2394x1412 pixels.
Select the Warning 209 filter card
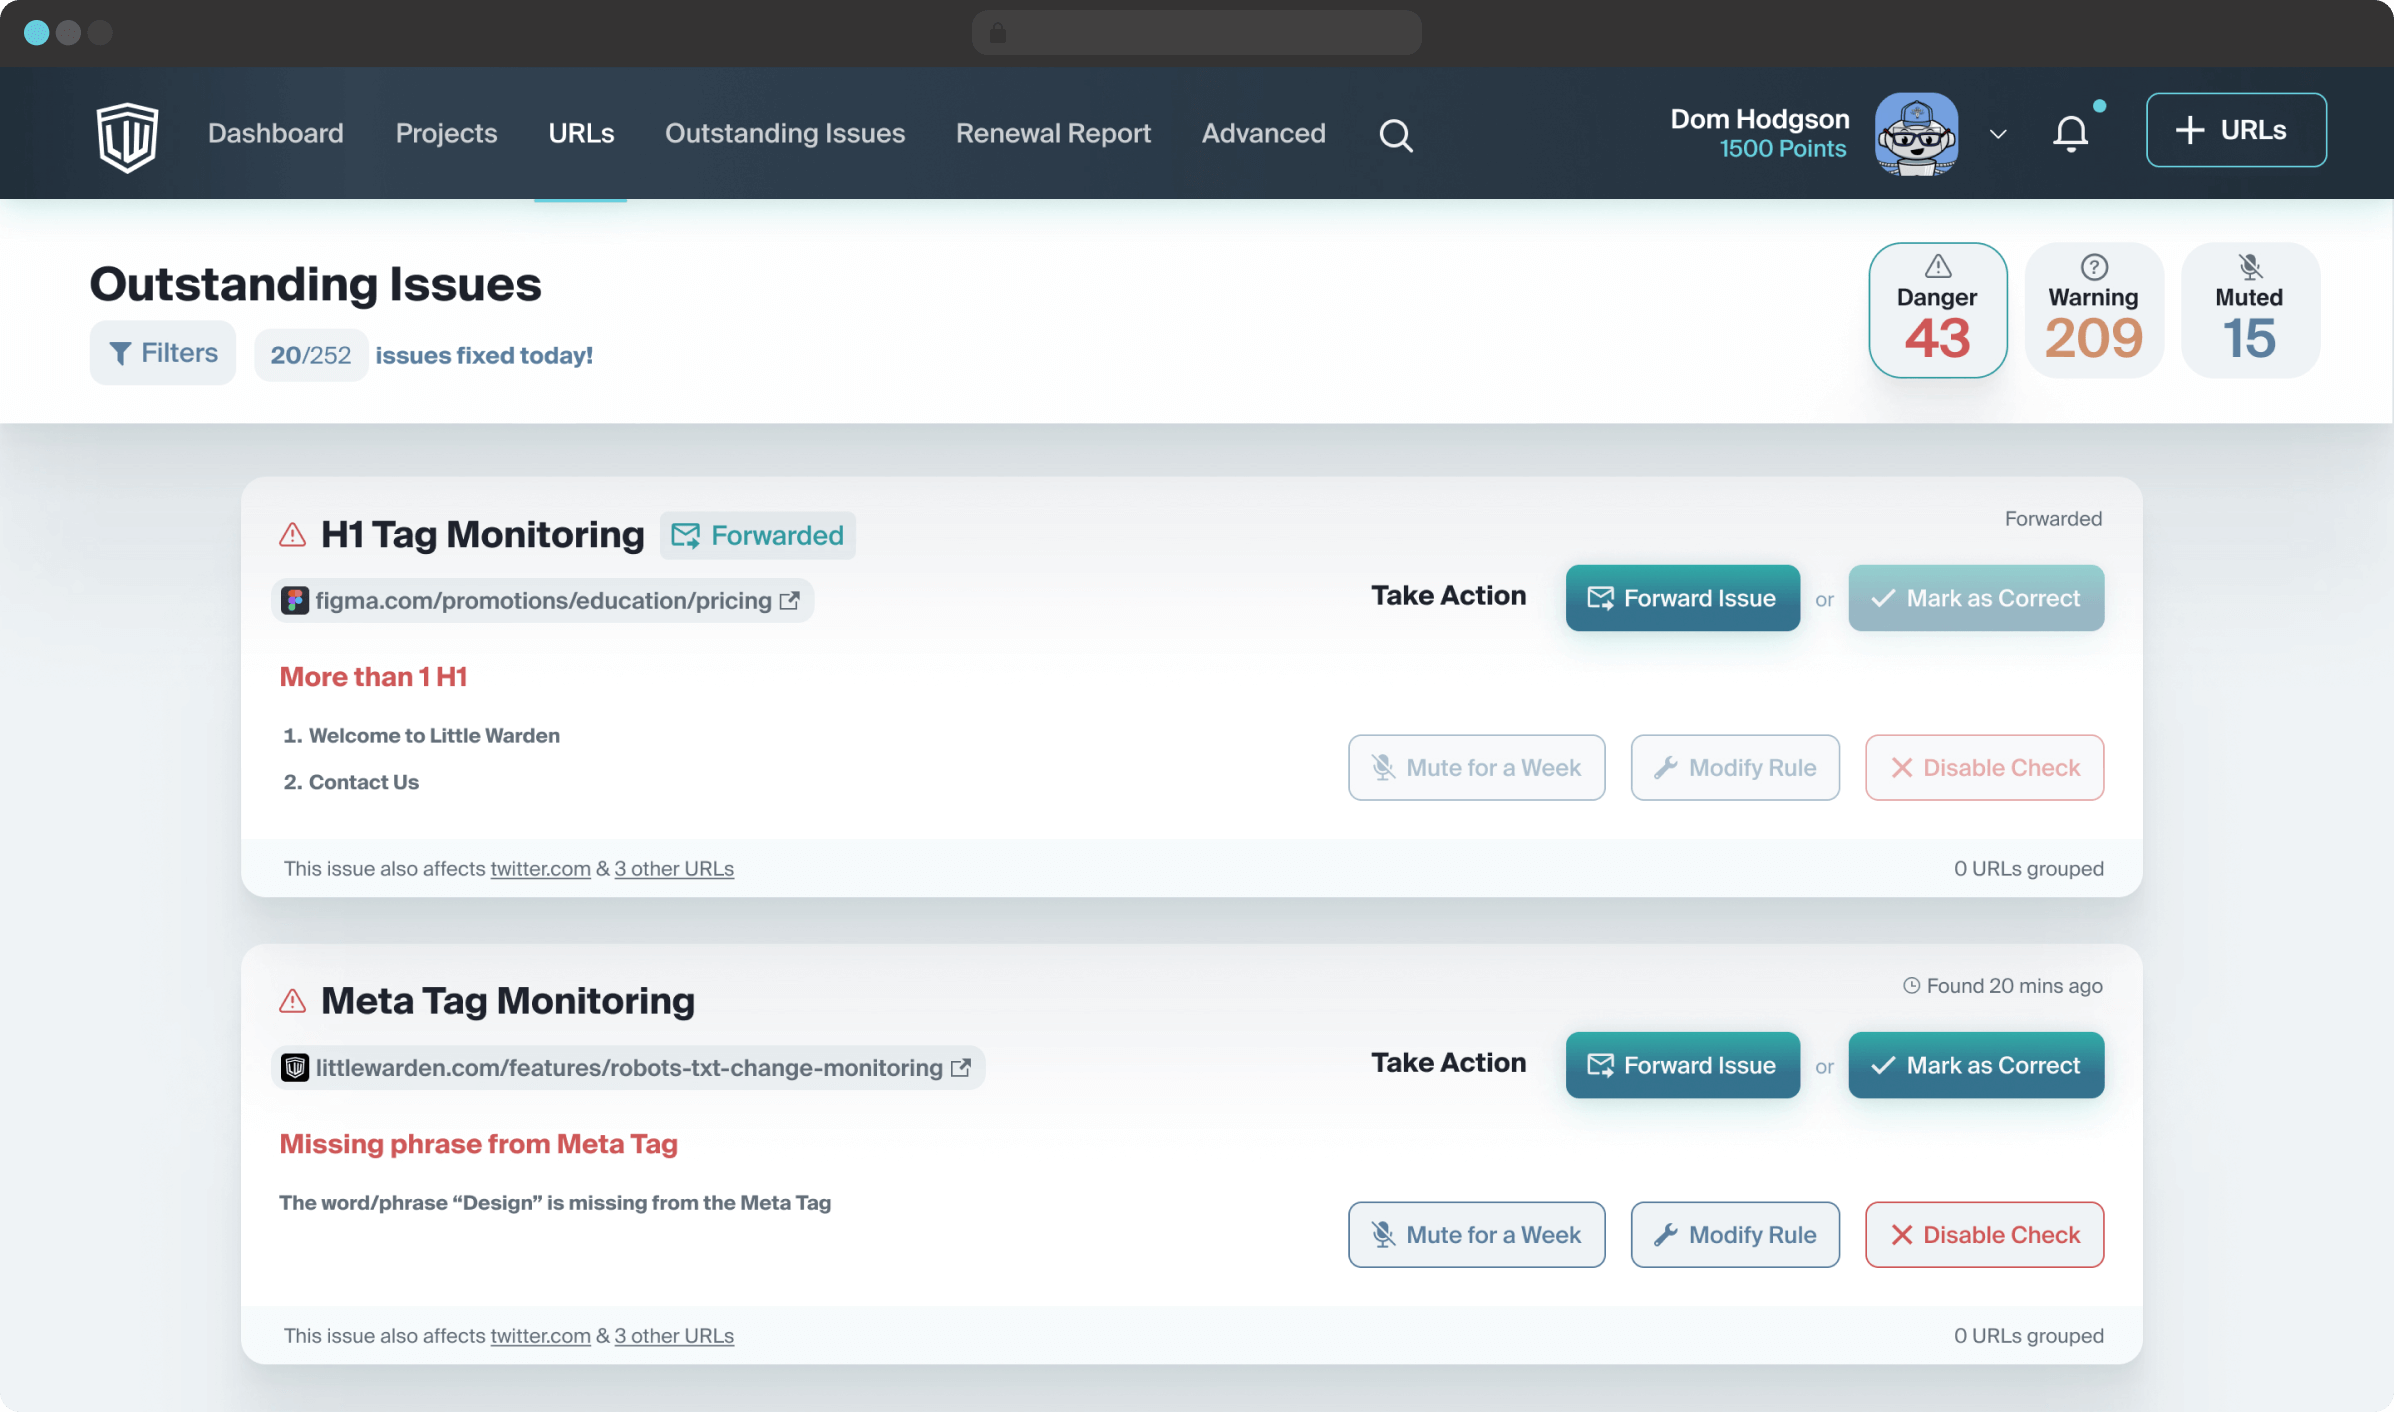[2093, 310]
